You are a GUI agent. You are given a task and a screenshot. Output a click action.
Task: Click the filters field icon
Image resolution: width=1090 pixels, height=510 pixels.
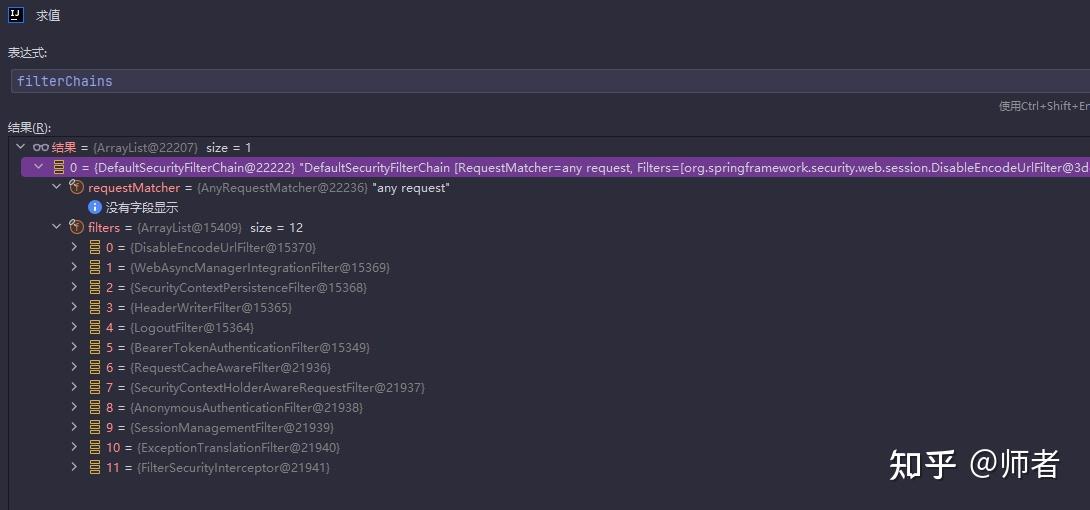77,227
